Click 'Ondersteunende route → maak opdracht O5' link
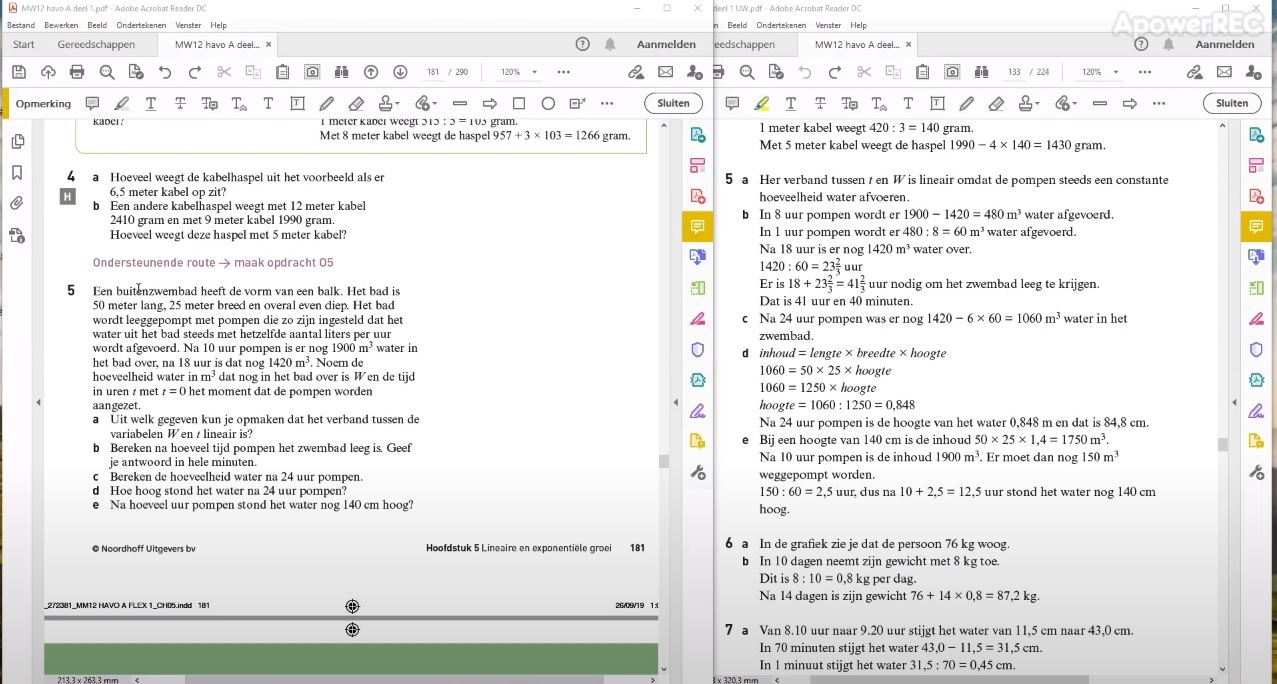The image size is (1277, 684). click(213, 263)
